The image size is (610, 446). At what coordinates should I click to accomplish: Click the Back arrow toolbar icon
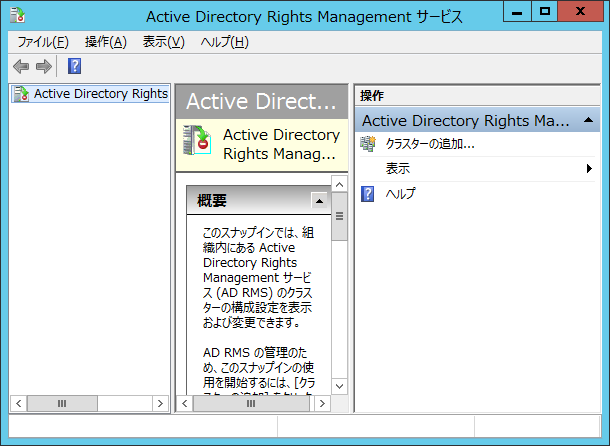pyautogui.click(x=21, y=67)
